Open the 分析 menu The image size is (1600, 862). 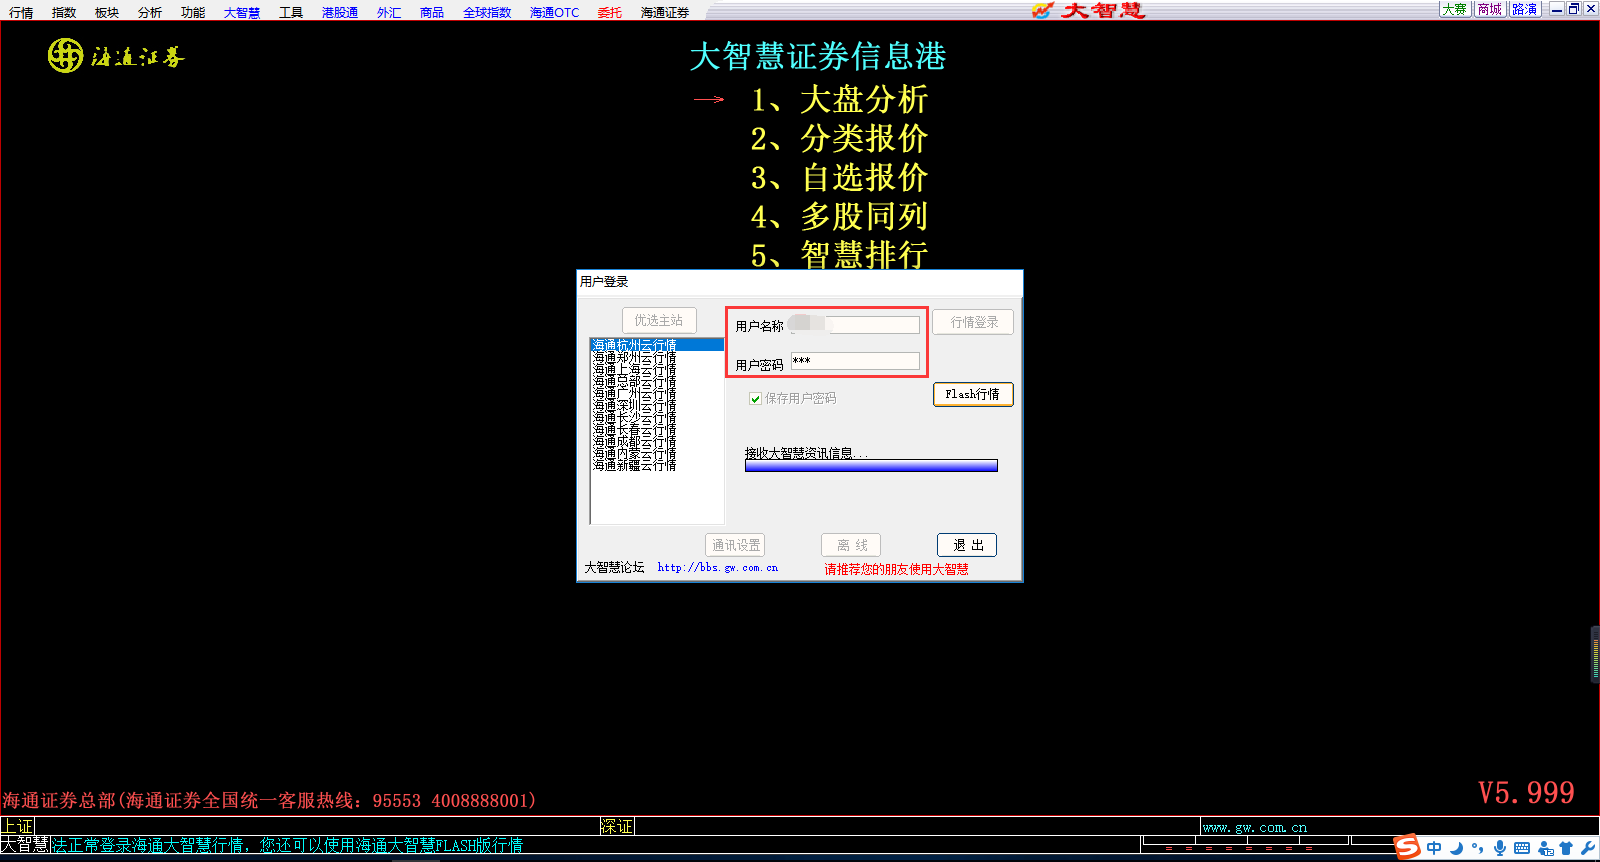(x=150, y=12)
